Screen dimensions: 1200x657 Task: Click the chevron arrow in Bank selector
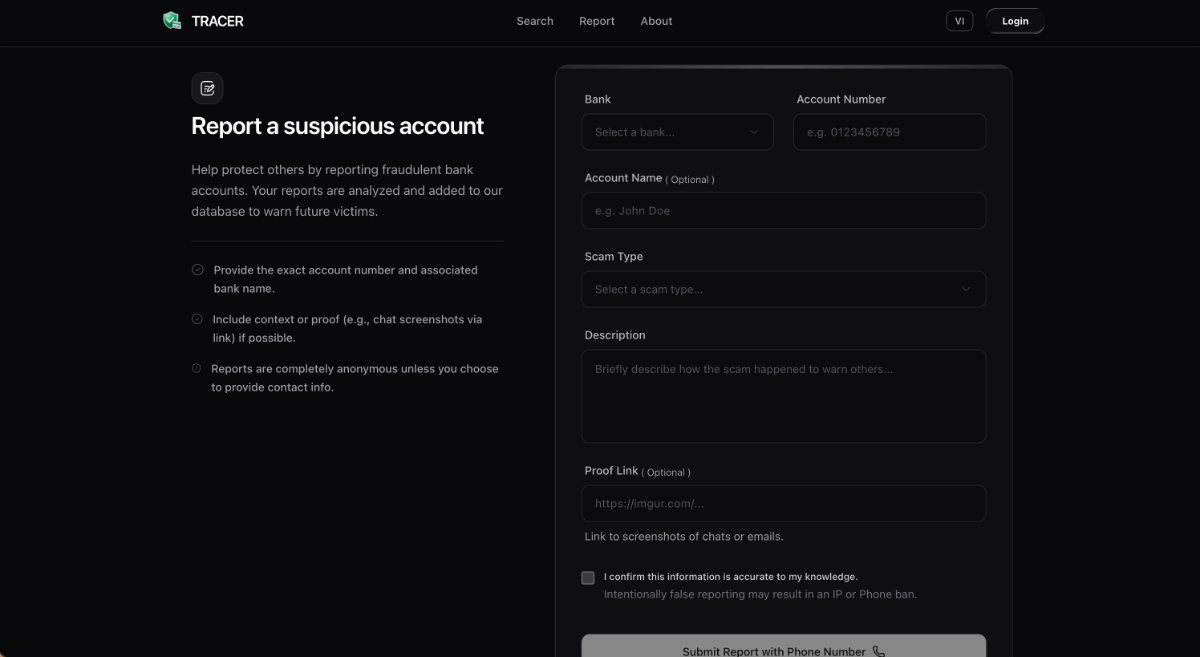(x=753, y=132)
